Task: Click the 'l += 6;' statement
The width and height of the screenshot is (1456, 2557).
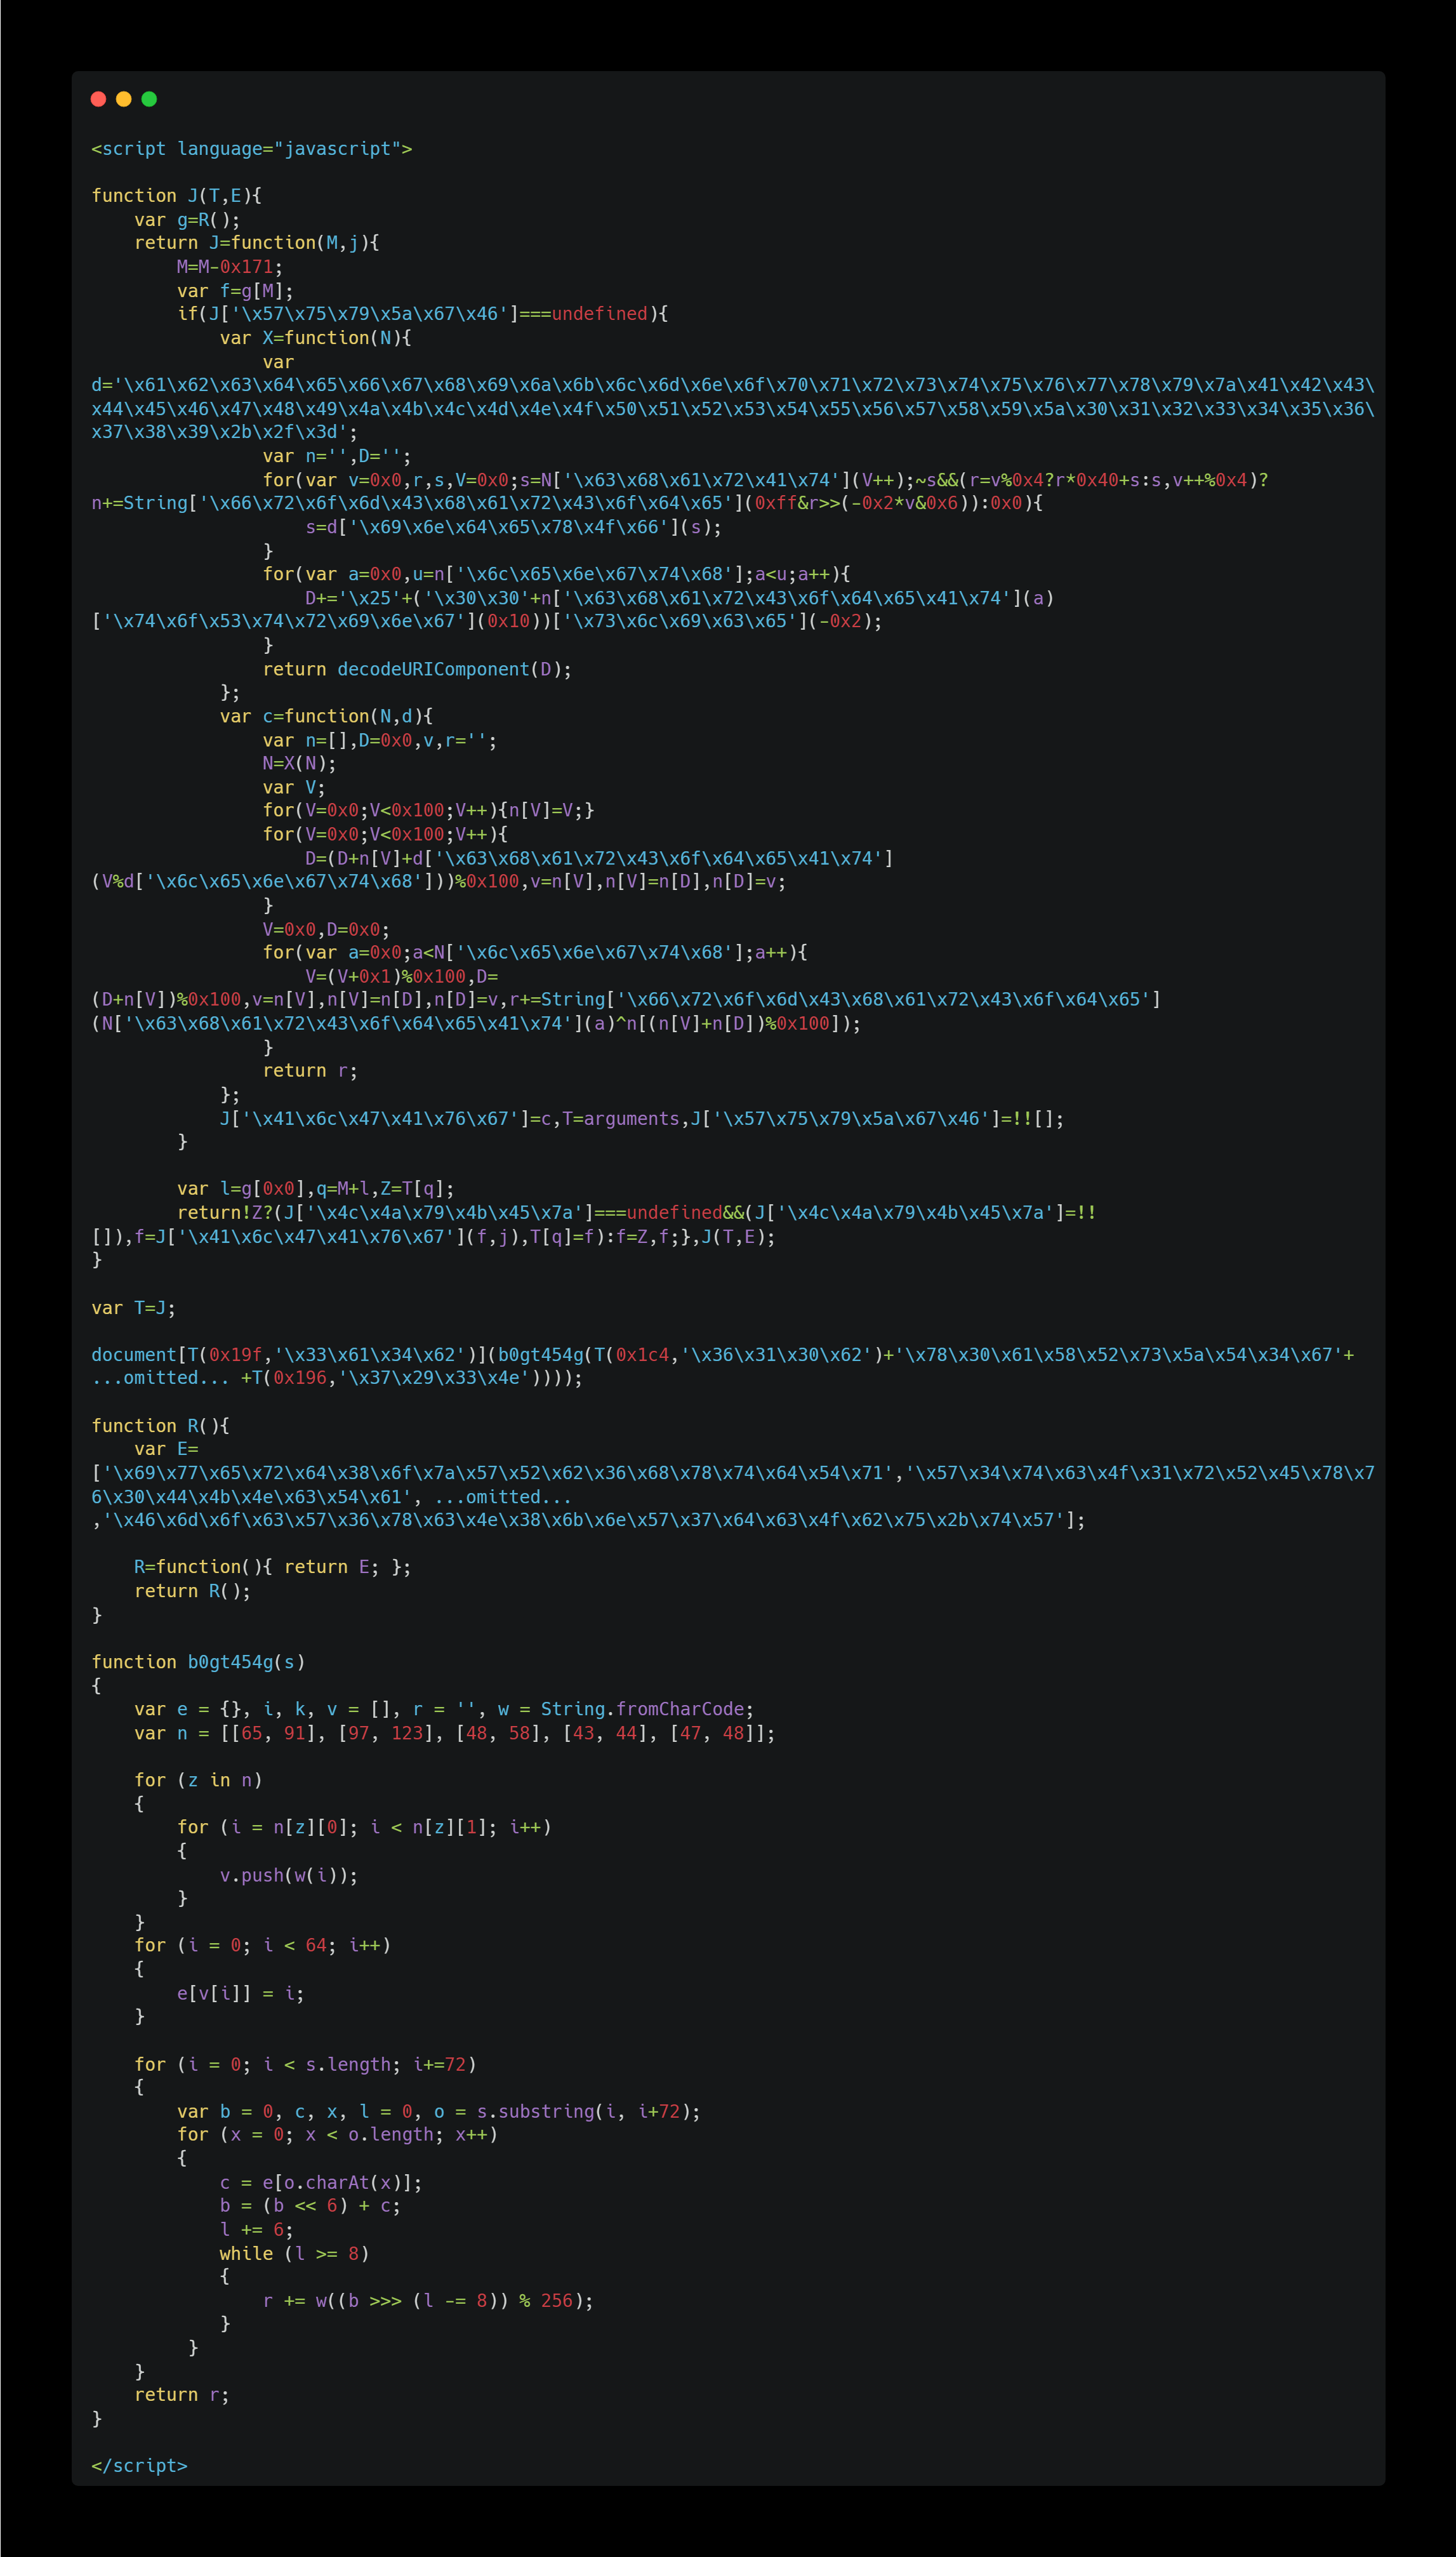Action: pyautogui.click(x=257, y=2229)
